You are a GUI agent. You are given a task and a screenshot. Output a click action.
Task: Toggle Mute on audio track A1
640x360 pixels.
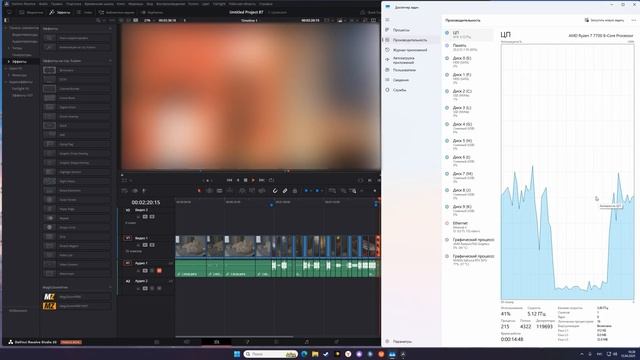click(x=159, y=270)
